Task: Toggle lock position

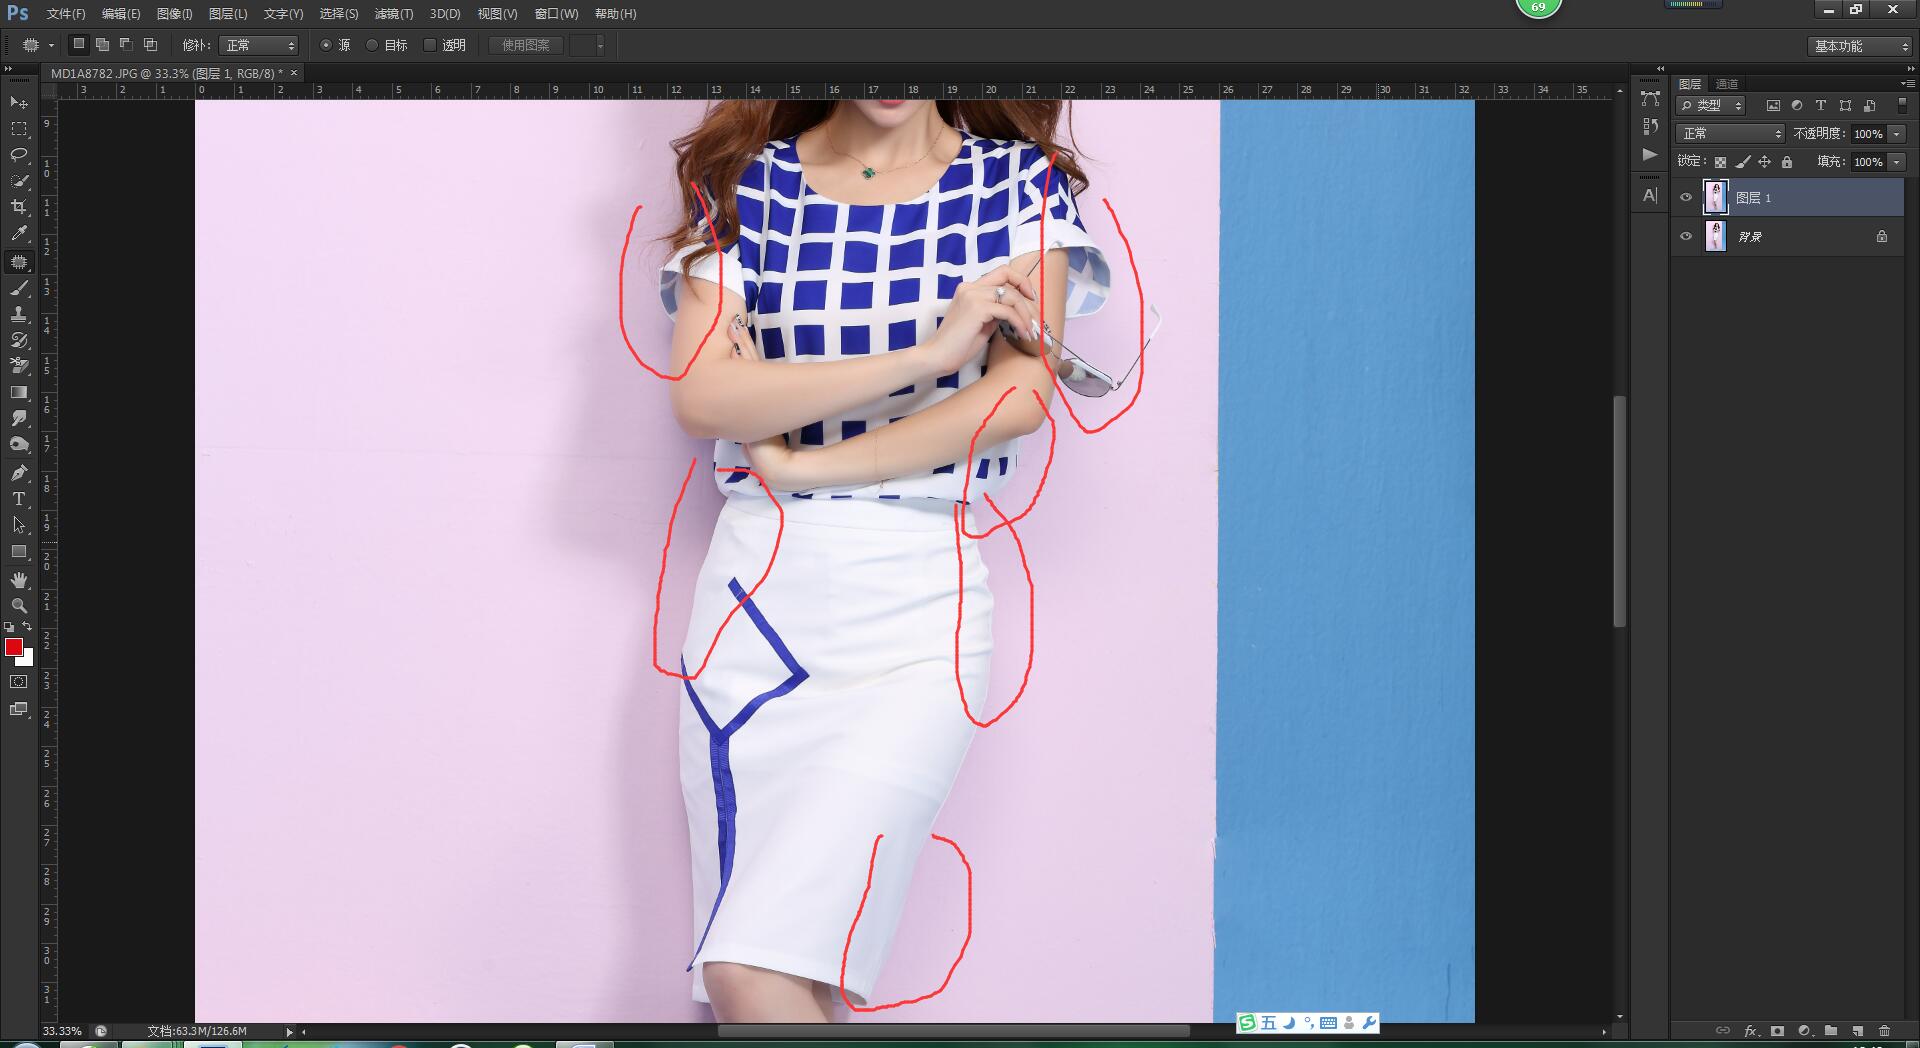Action: point(1765,162)
